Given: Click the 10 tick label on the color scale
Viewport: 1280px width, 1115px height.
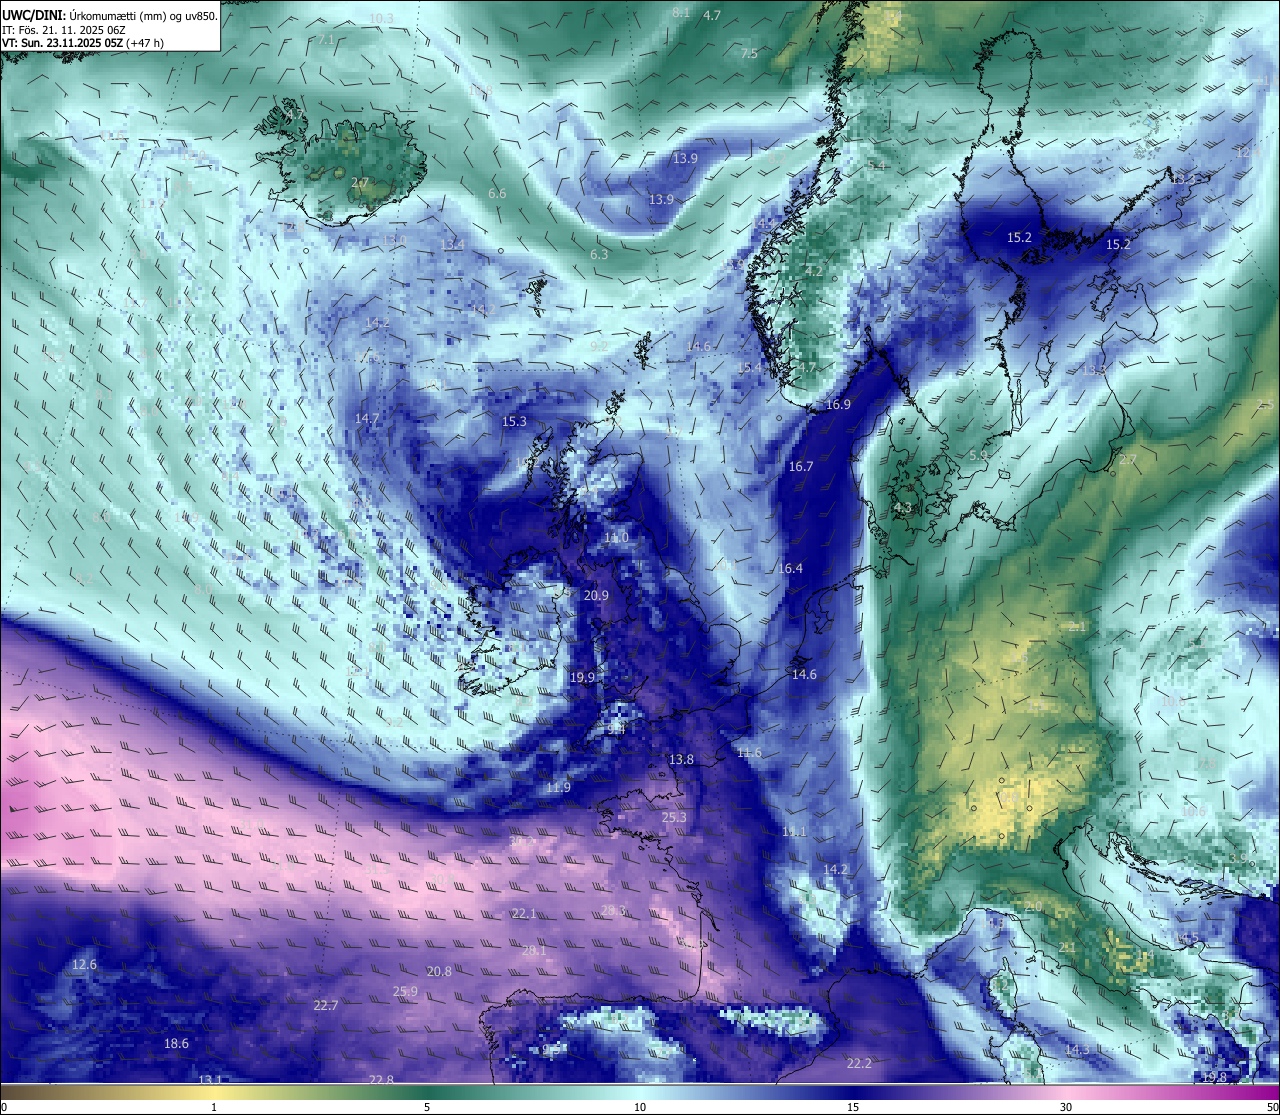Looking at the screenshot, I should click(640, 1107).
